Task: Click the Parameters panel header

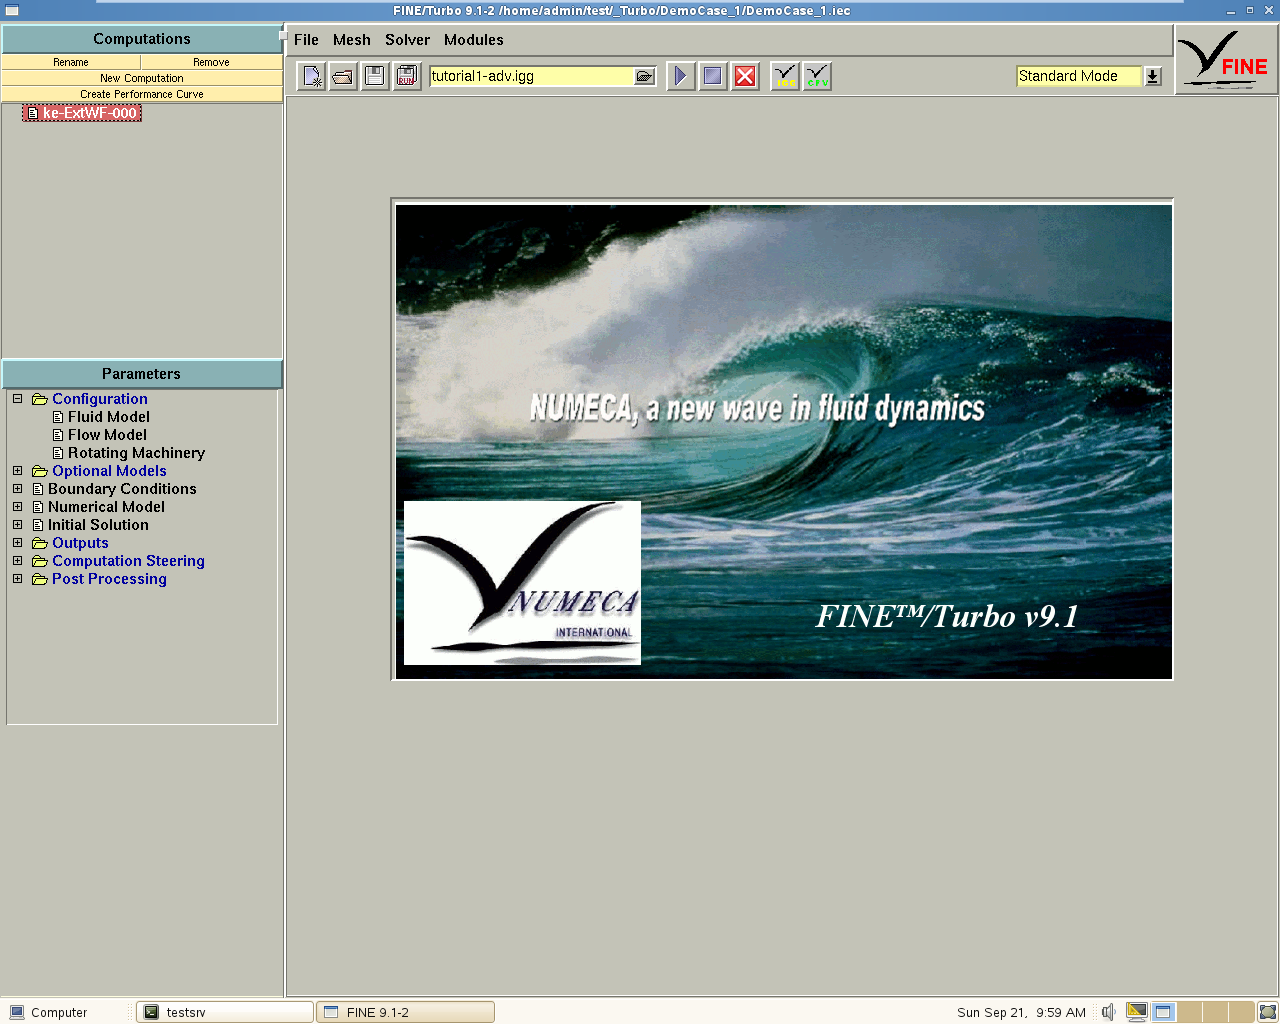Action: pyautogui.click(x=142, y=374)
